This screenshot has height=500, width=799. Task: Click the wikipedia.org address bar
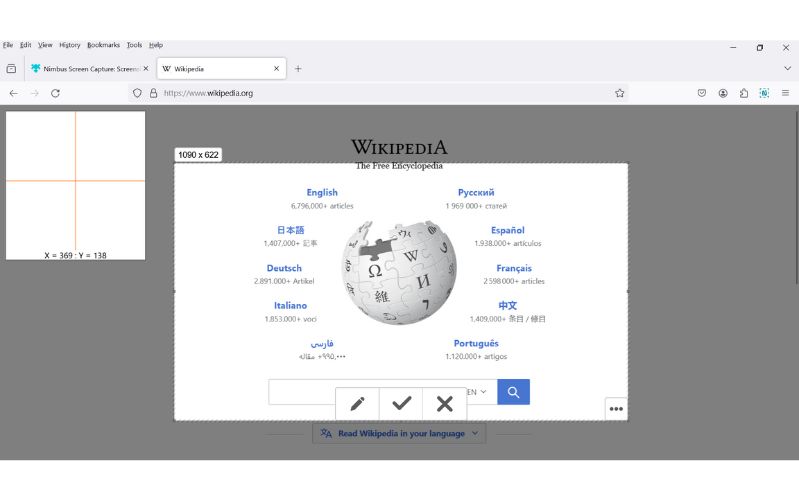[x=377, y=93]
